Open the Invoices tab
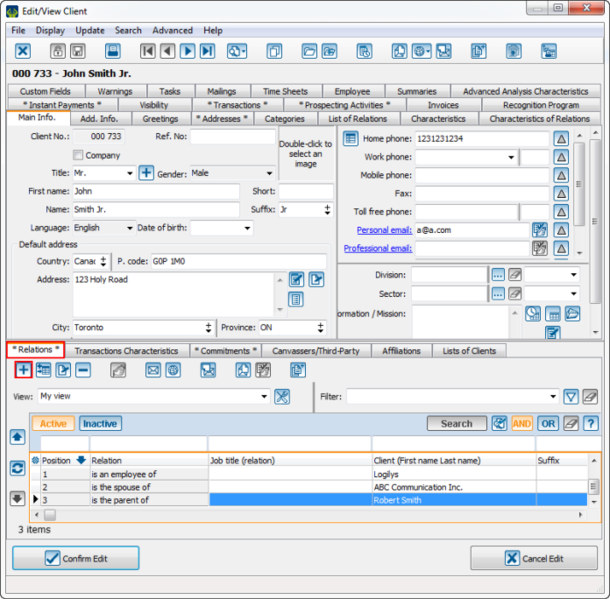Image resolution: width=610 pixels, height=599 pixels. pos(443,105)
